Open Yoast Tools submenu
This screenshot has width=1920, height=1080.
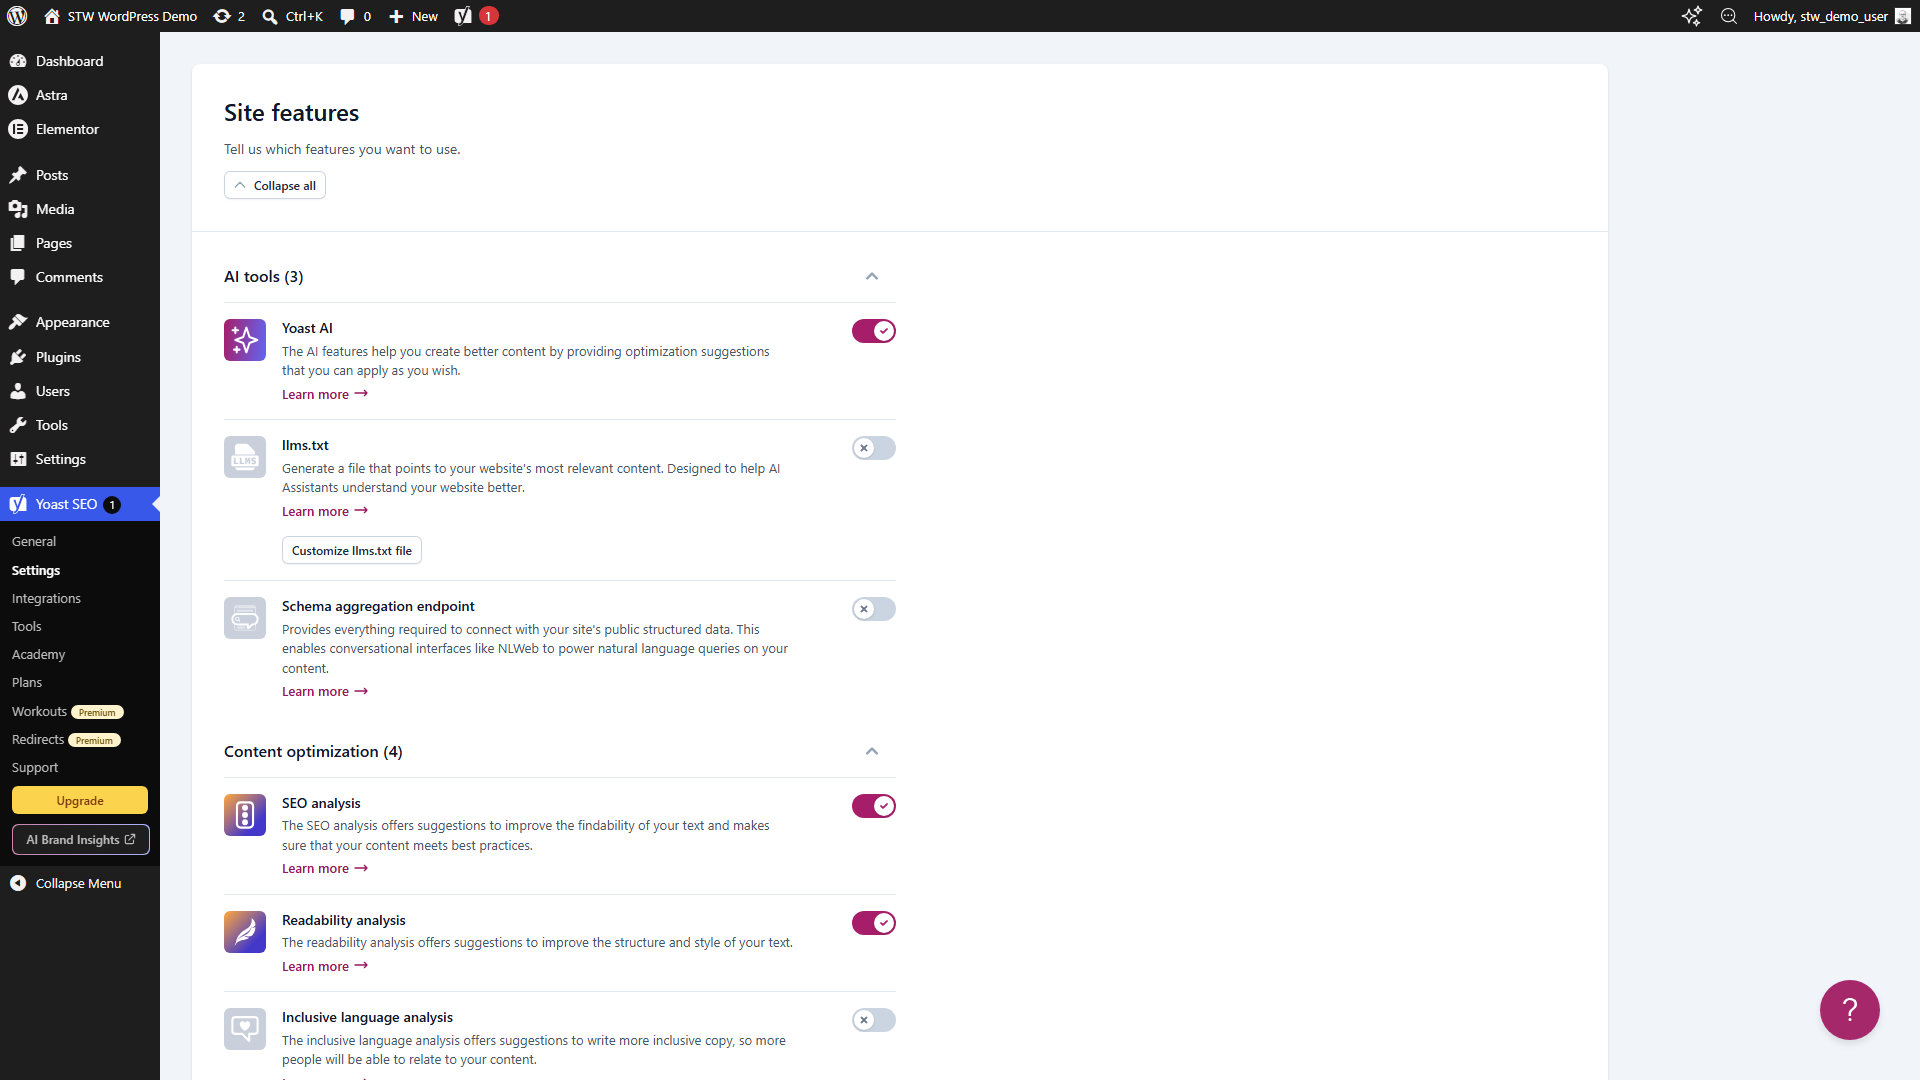(27, 626)
